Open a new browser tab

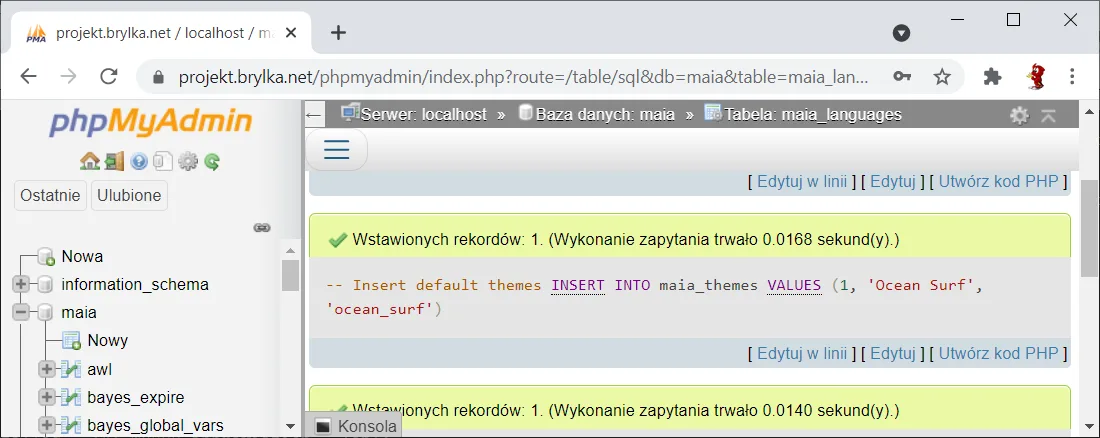[338, 33]
